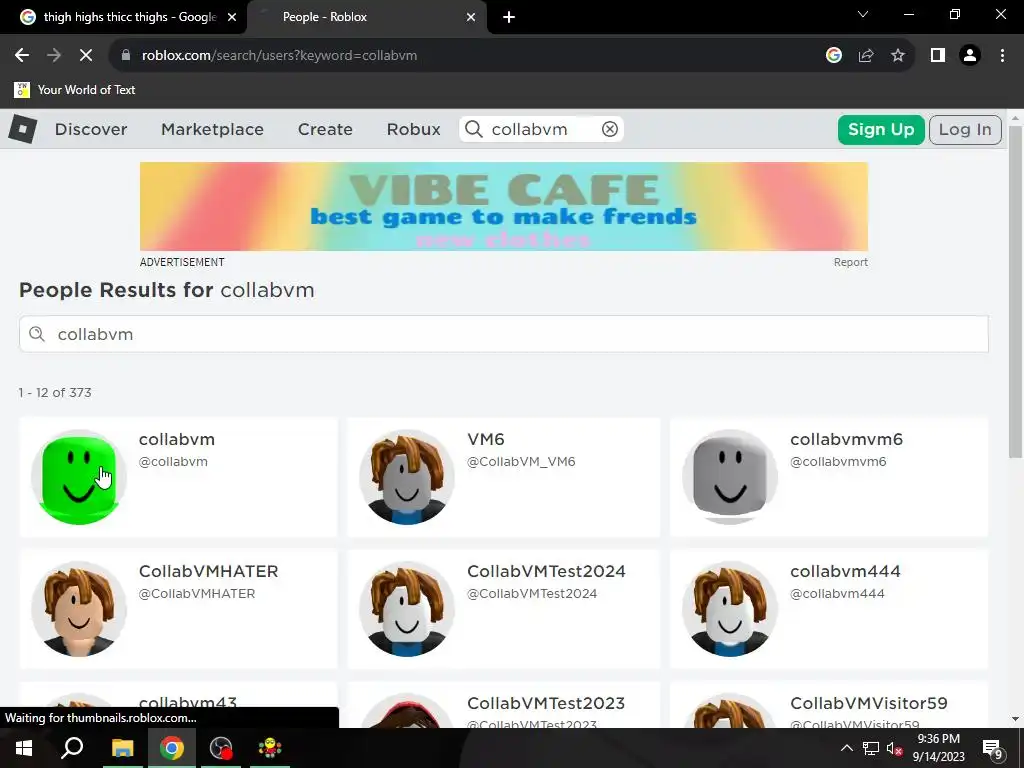Click the CollabVMTest2024 display name

(546, 571)
